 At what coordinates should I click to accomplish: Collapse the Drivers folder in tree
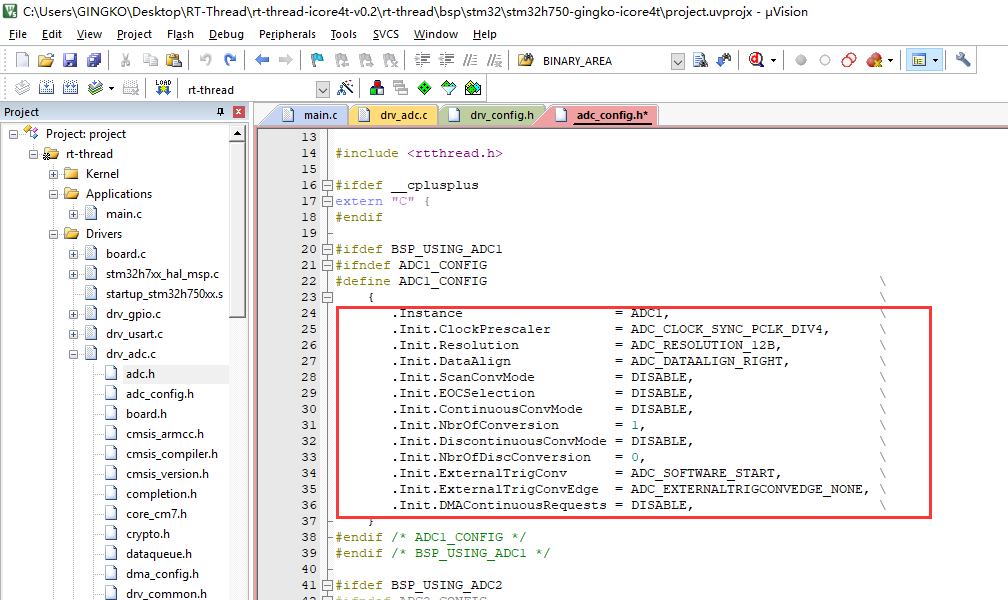54,234
